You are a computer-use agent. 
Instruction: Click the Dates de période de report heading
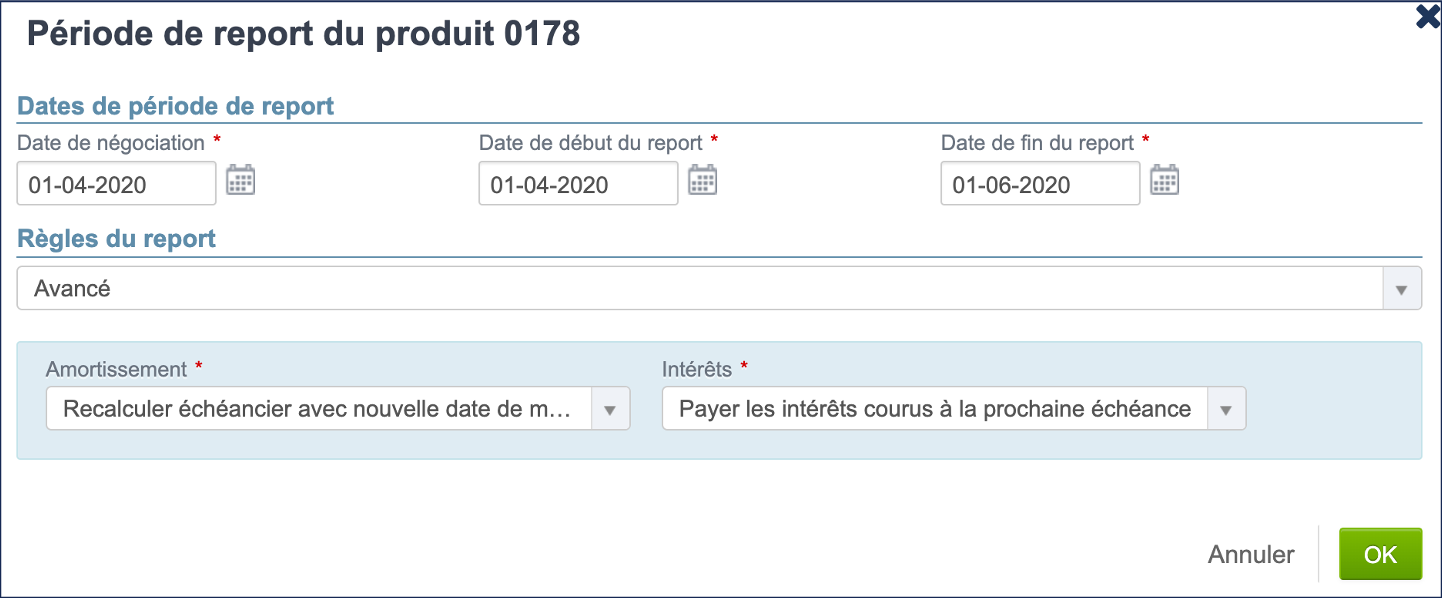[x=176, y=106]
